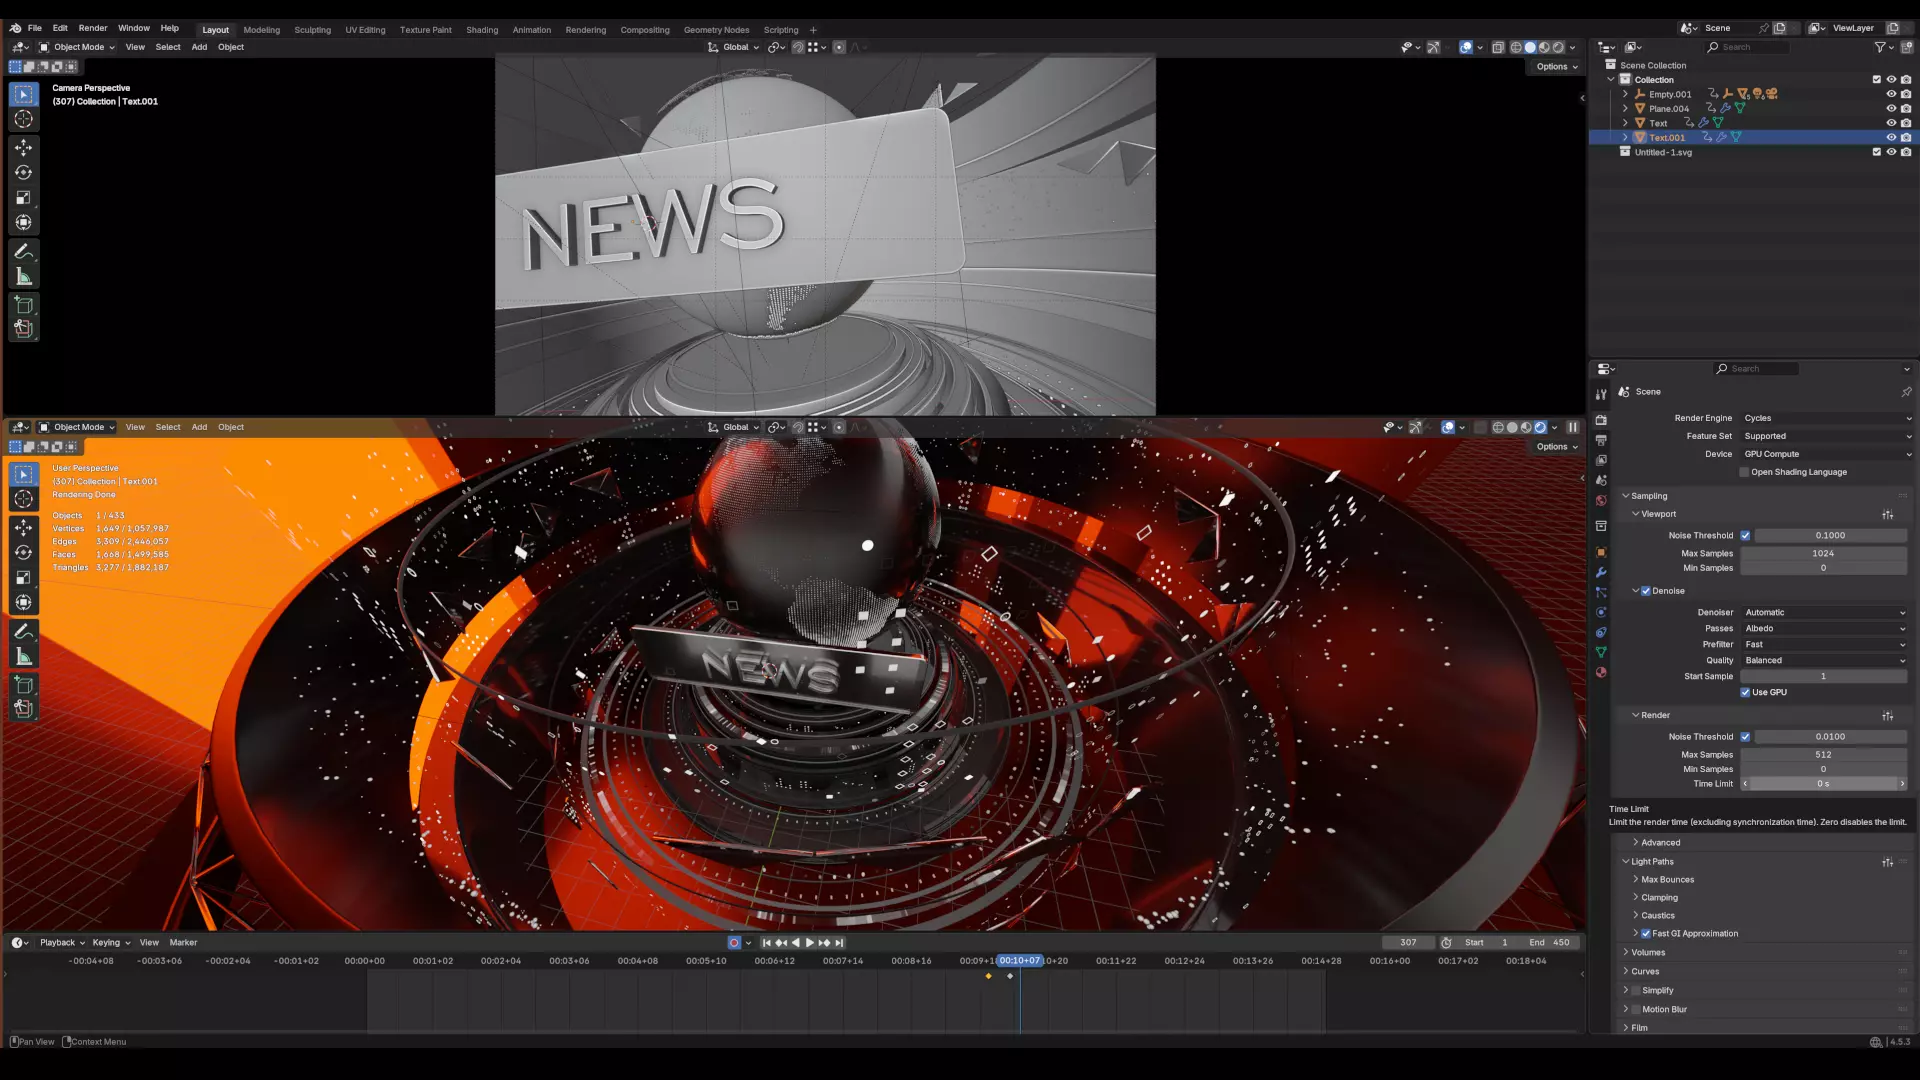Click the new collection icon in outliner

pyautogui.click(x=1906, y=47)
